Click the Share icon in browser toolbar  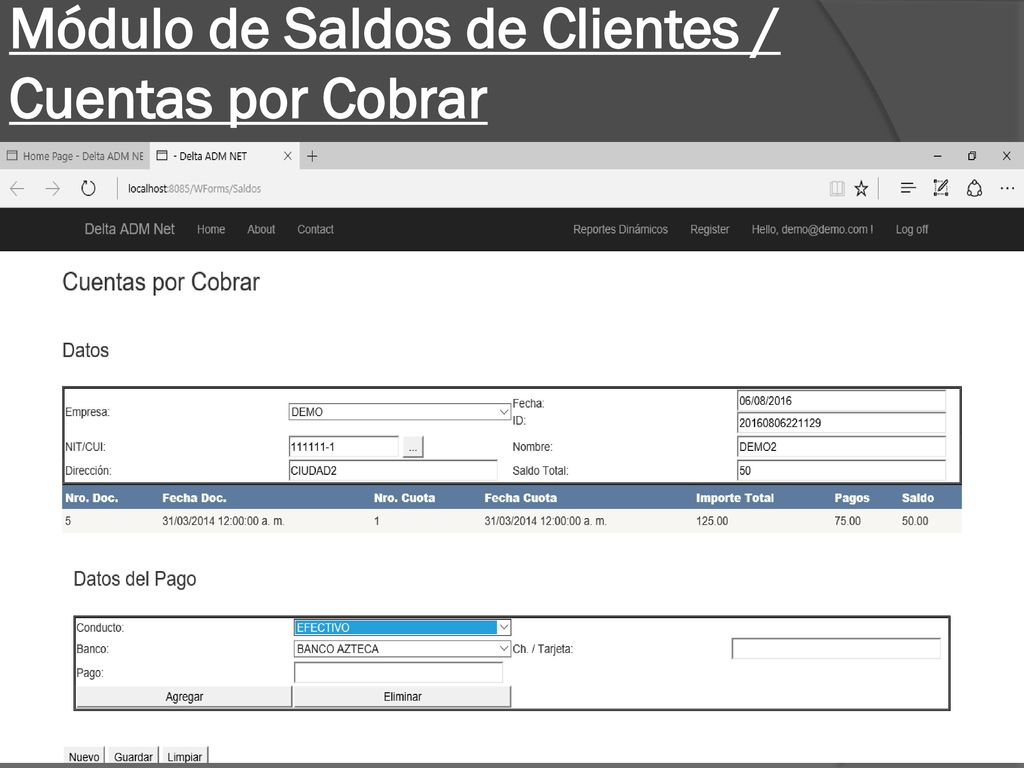pos(974,189)
